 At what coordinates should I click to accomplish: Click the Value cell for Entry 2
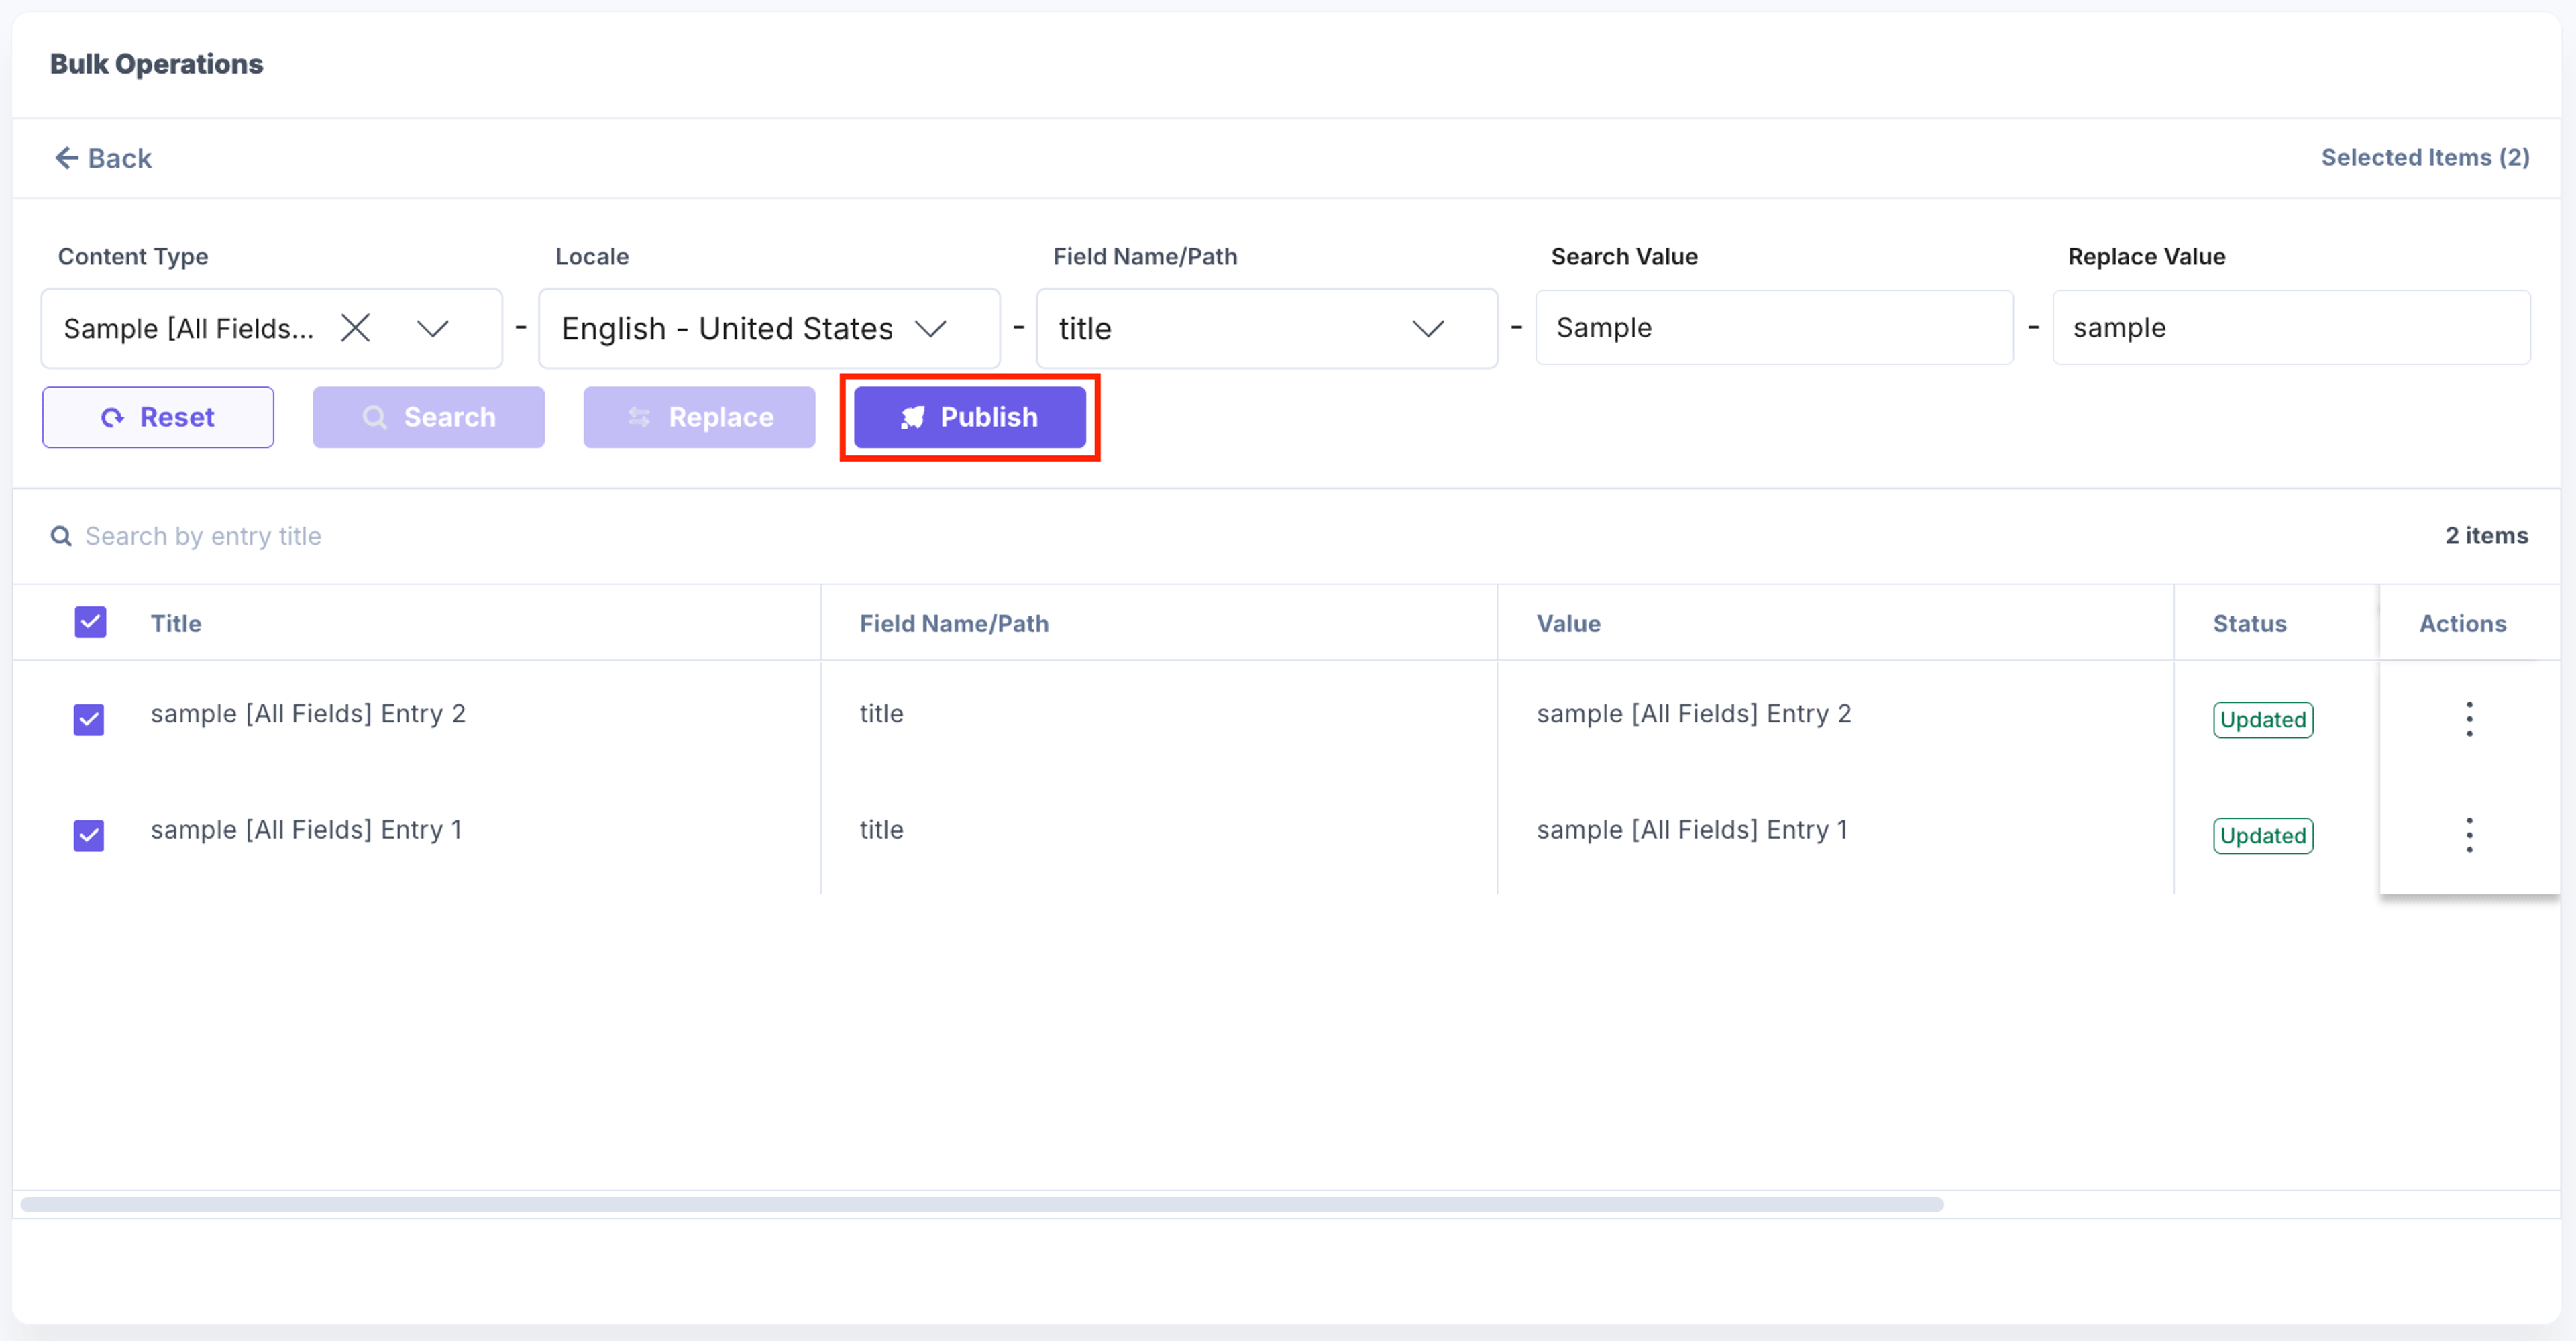(x=1694, y=713)
